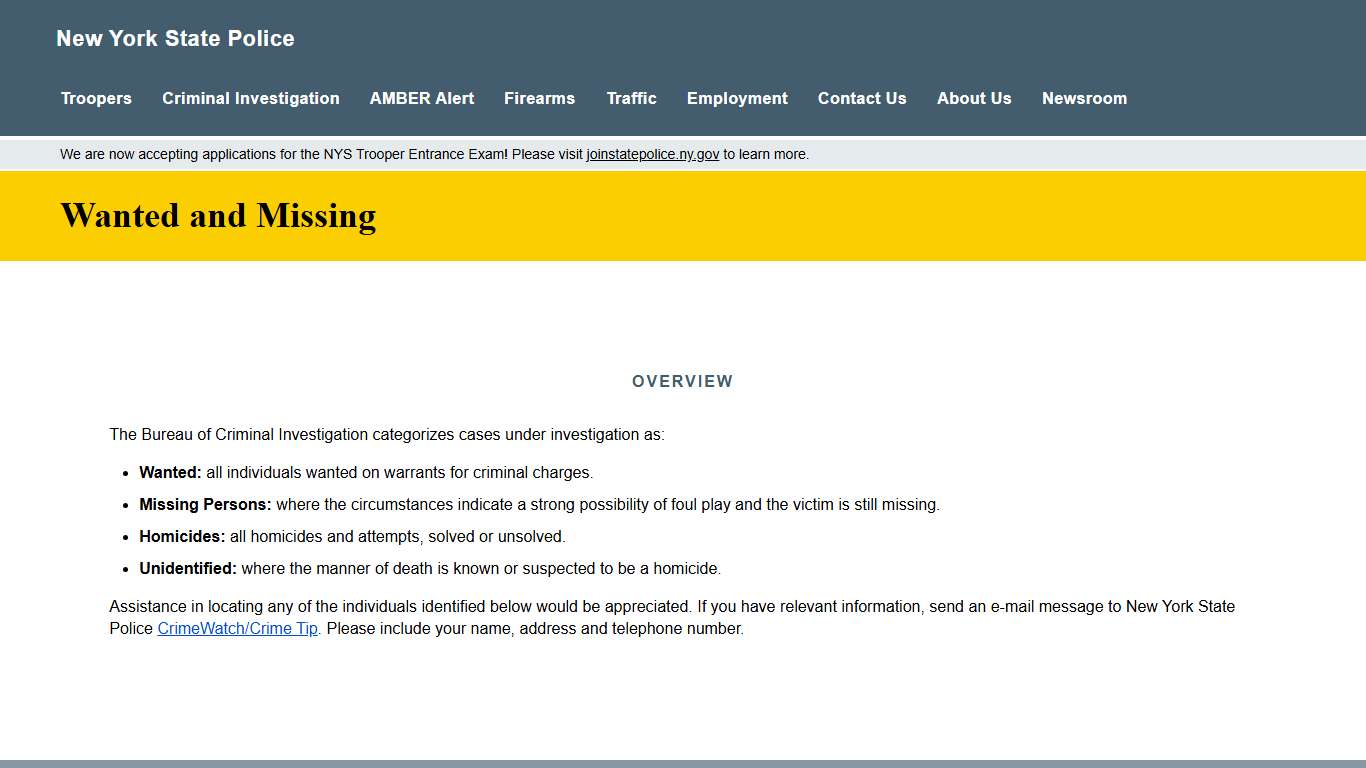The image size is (1366, 768).
Task: Follow the joinstatepolice.ny.gov link
Action: [652, 154]
